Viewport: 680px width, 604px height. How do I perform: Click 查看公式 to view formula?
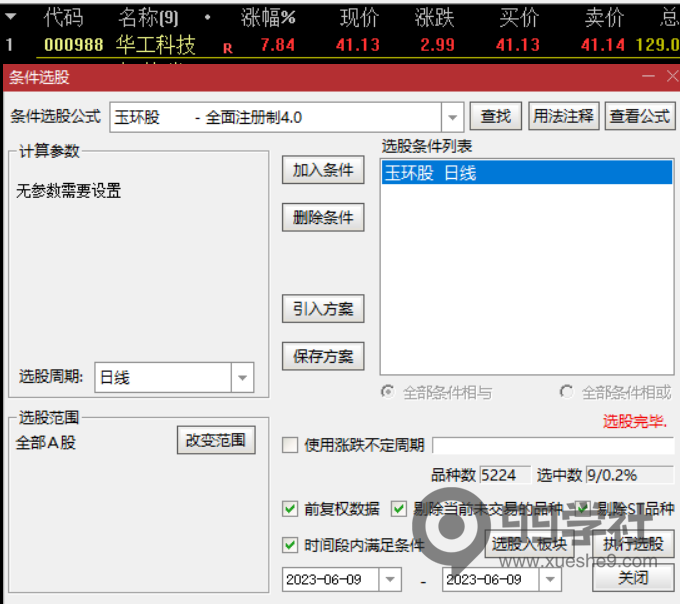tap(640, 117)
